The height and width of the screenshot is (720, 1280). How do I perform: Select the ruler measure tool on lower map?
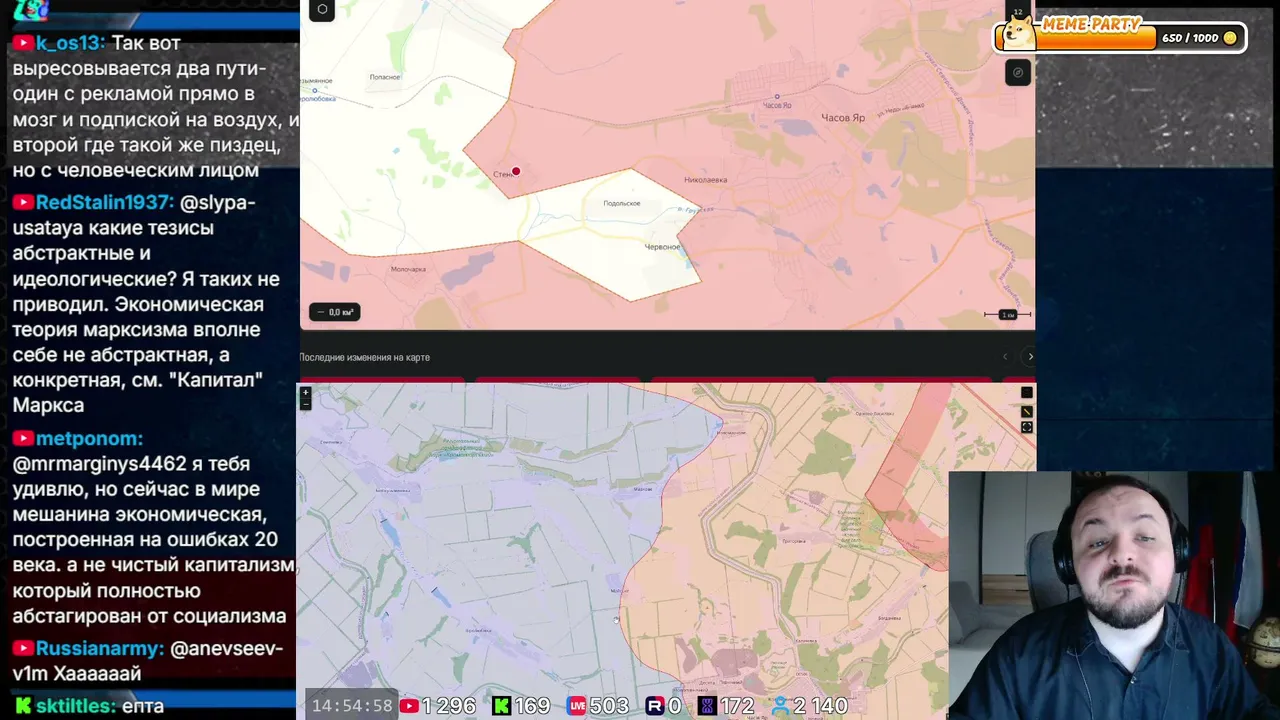click(x=1027, y=411)
